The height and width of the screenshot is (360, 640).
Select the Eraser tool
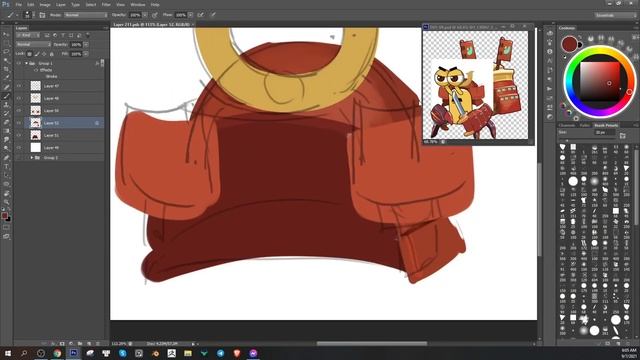click(6, 122)
